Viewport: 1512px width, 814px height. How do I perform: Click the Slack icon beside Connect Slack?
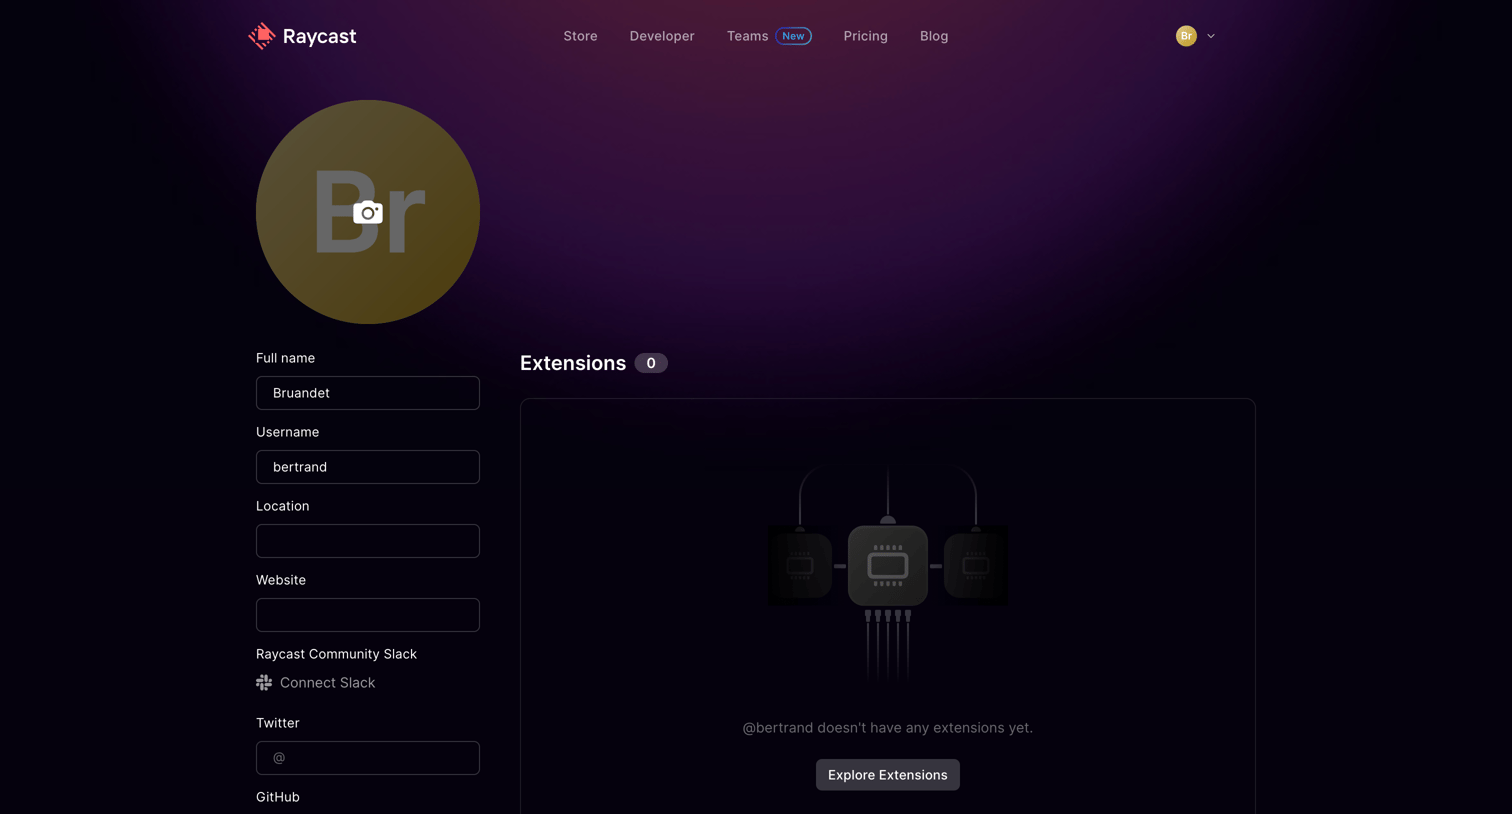[x=264, y=683]
